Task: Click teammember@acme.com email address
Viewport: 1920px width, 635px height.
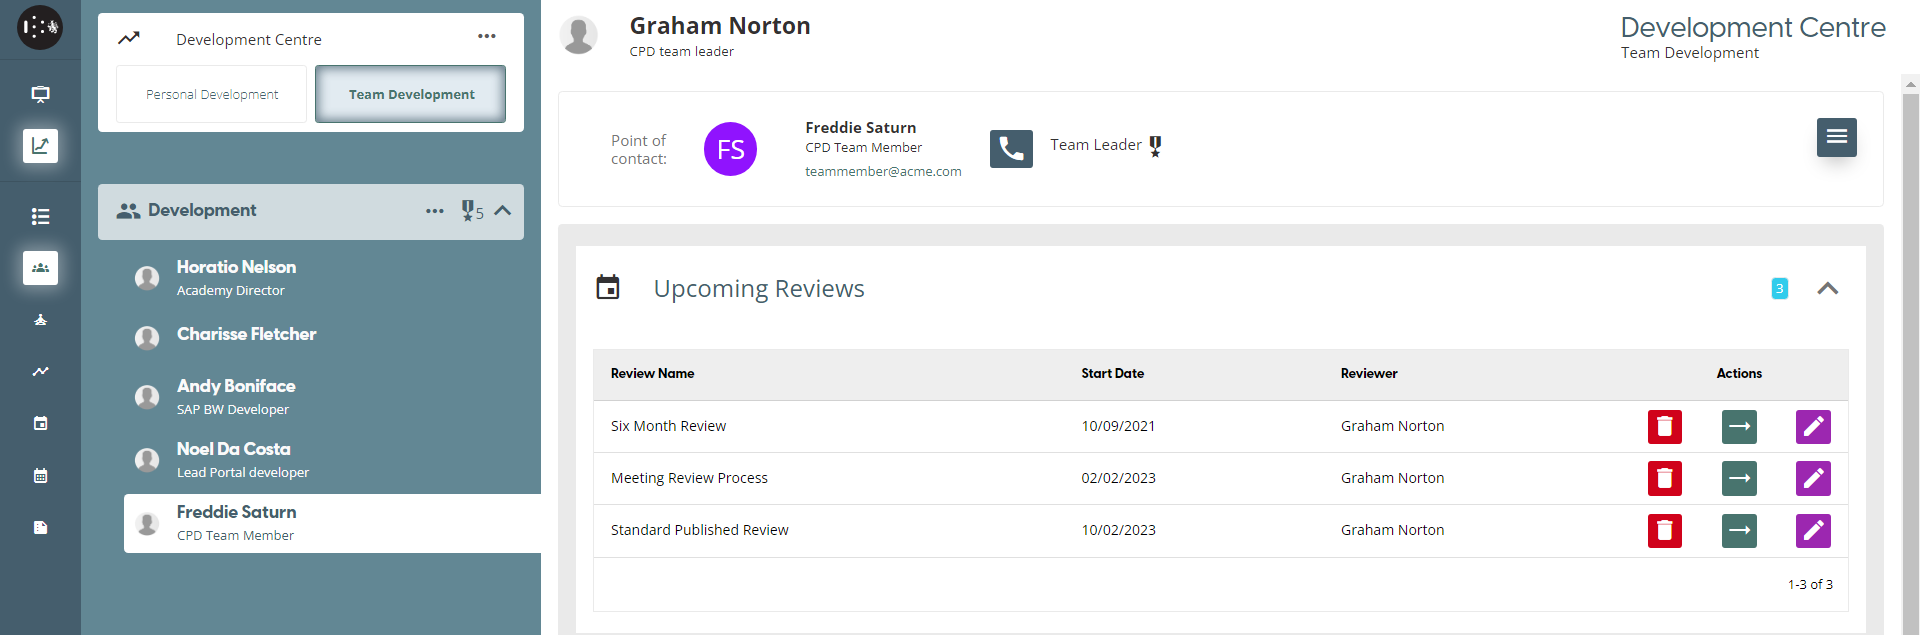Action: point(883,172)
